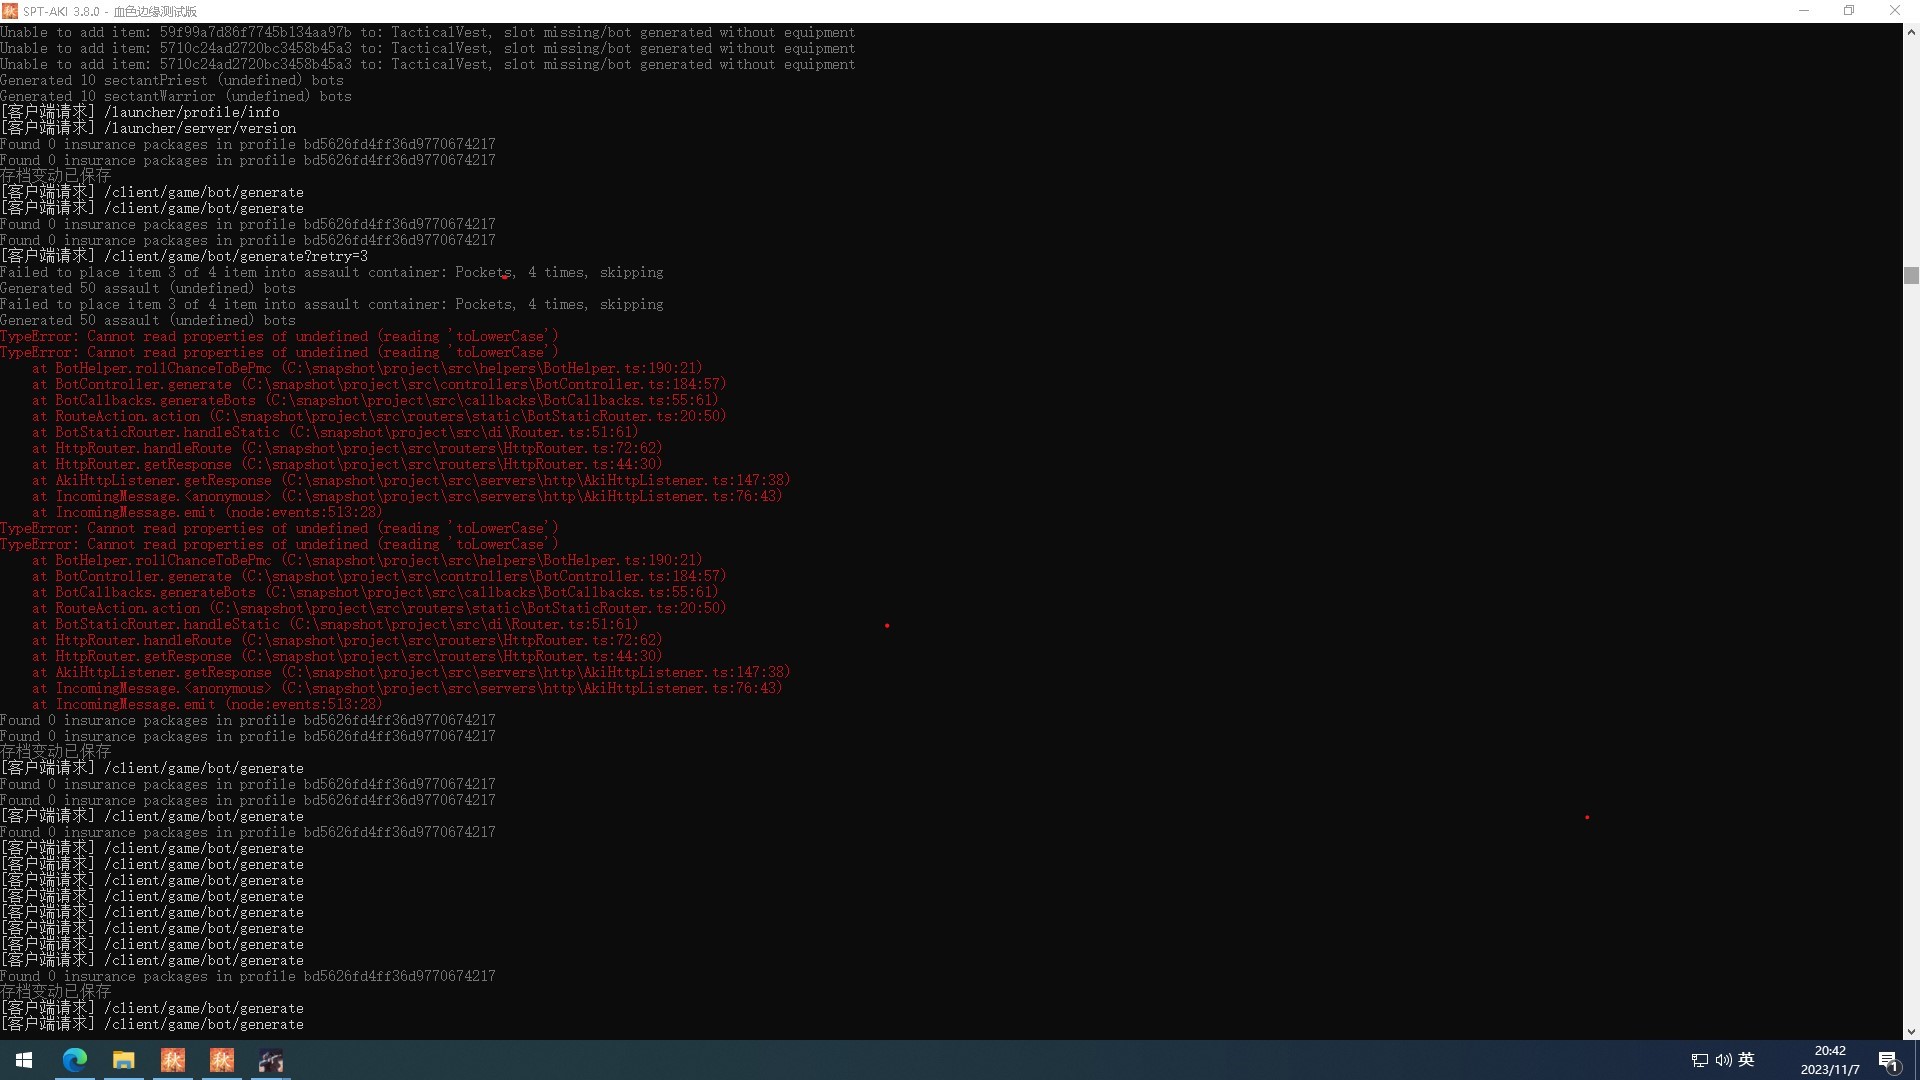Image resolution: width=1920 pixels, height=1080 pixels.
Task: Click the console scrollbar down arrow
Action: [1911, 1031]
